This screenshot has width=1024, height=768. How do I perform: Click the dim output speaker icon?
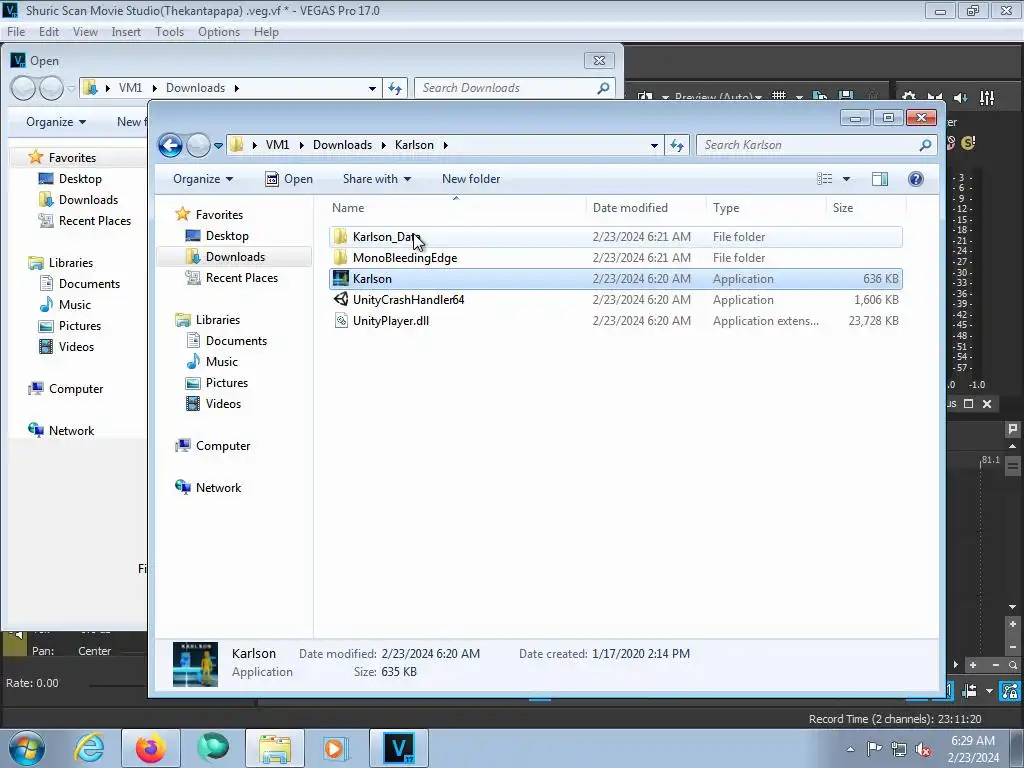[961, 98]
